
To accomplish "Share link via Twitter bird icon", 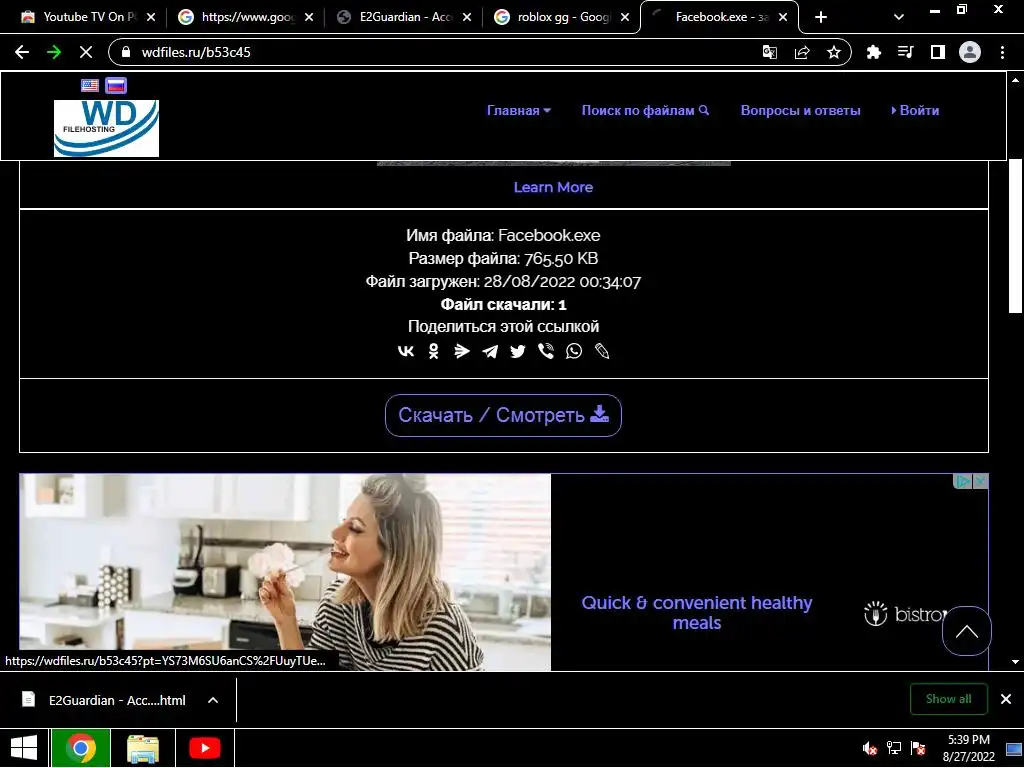I will (518, 351).
